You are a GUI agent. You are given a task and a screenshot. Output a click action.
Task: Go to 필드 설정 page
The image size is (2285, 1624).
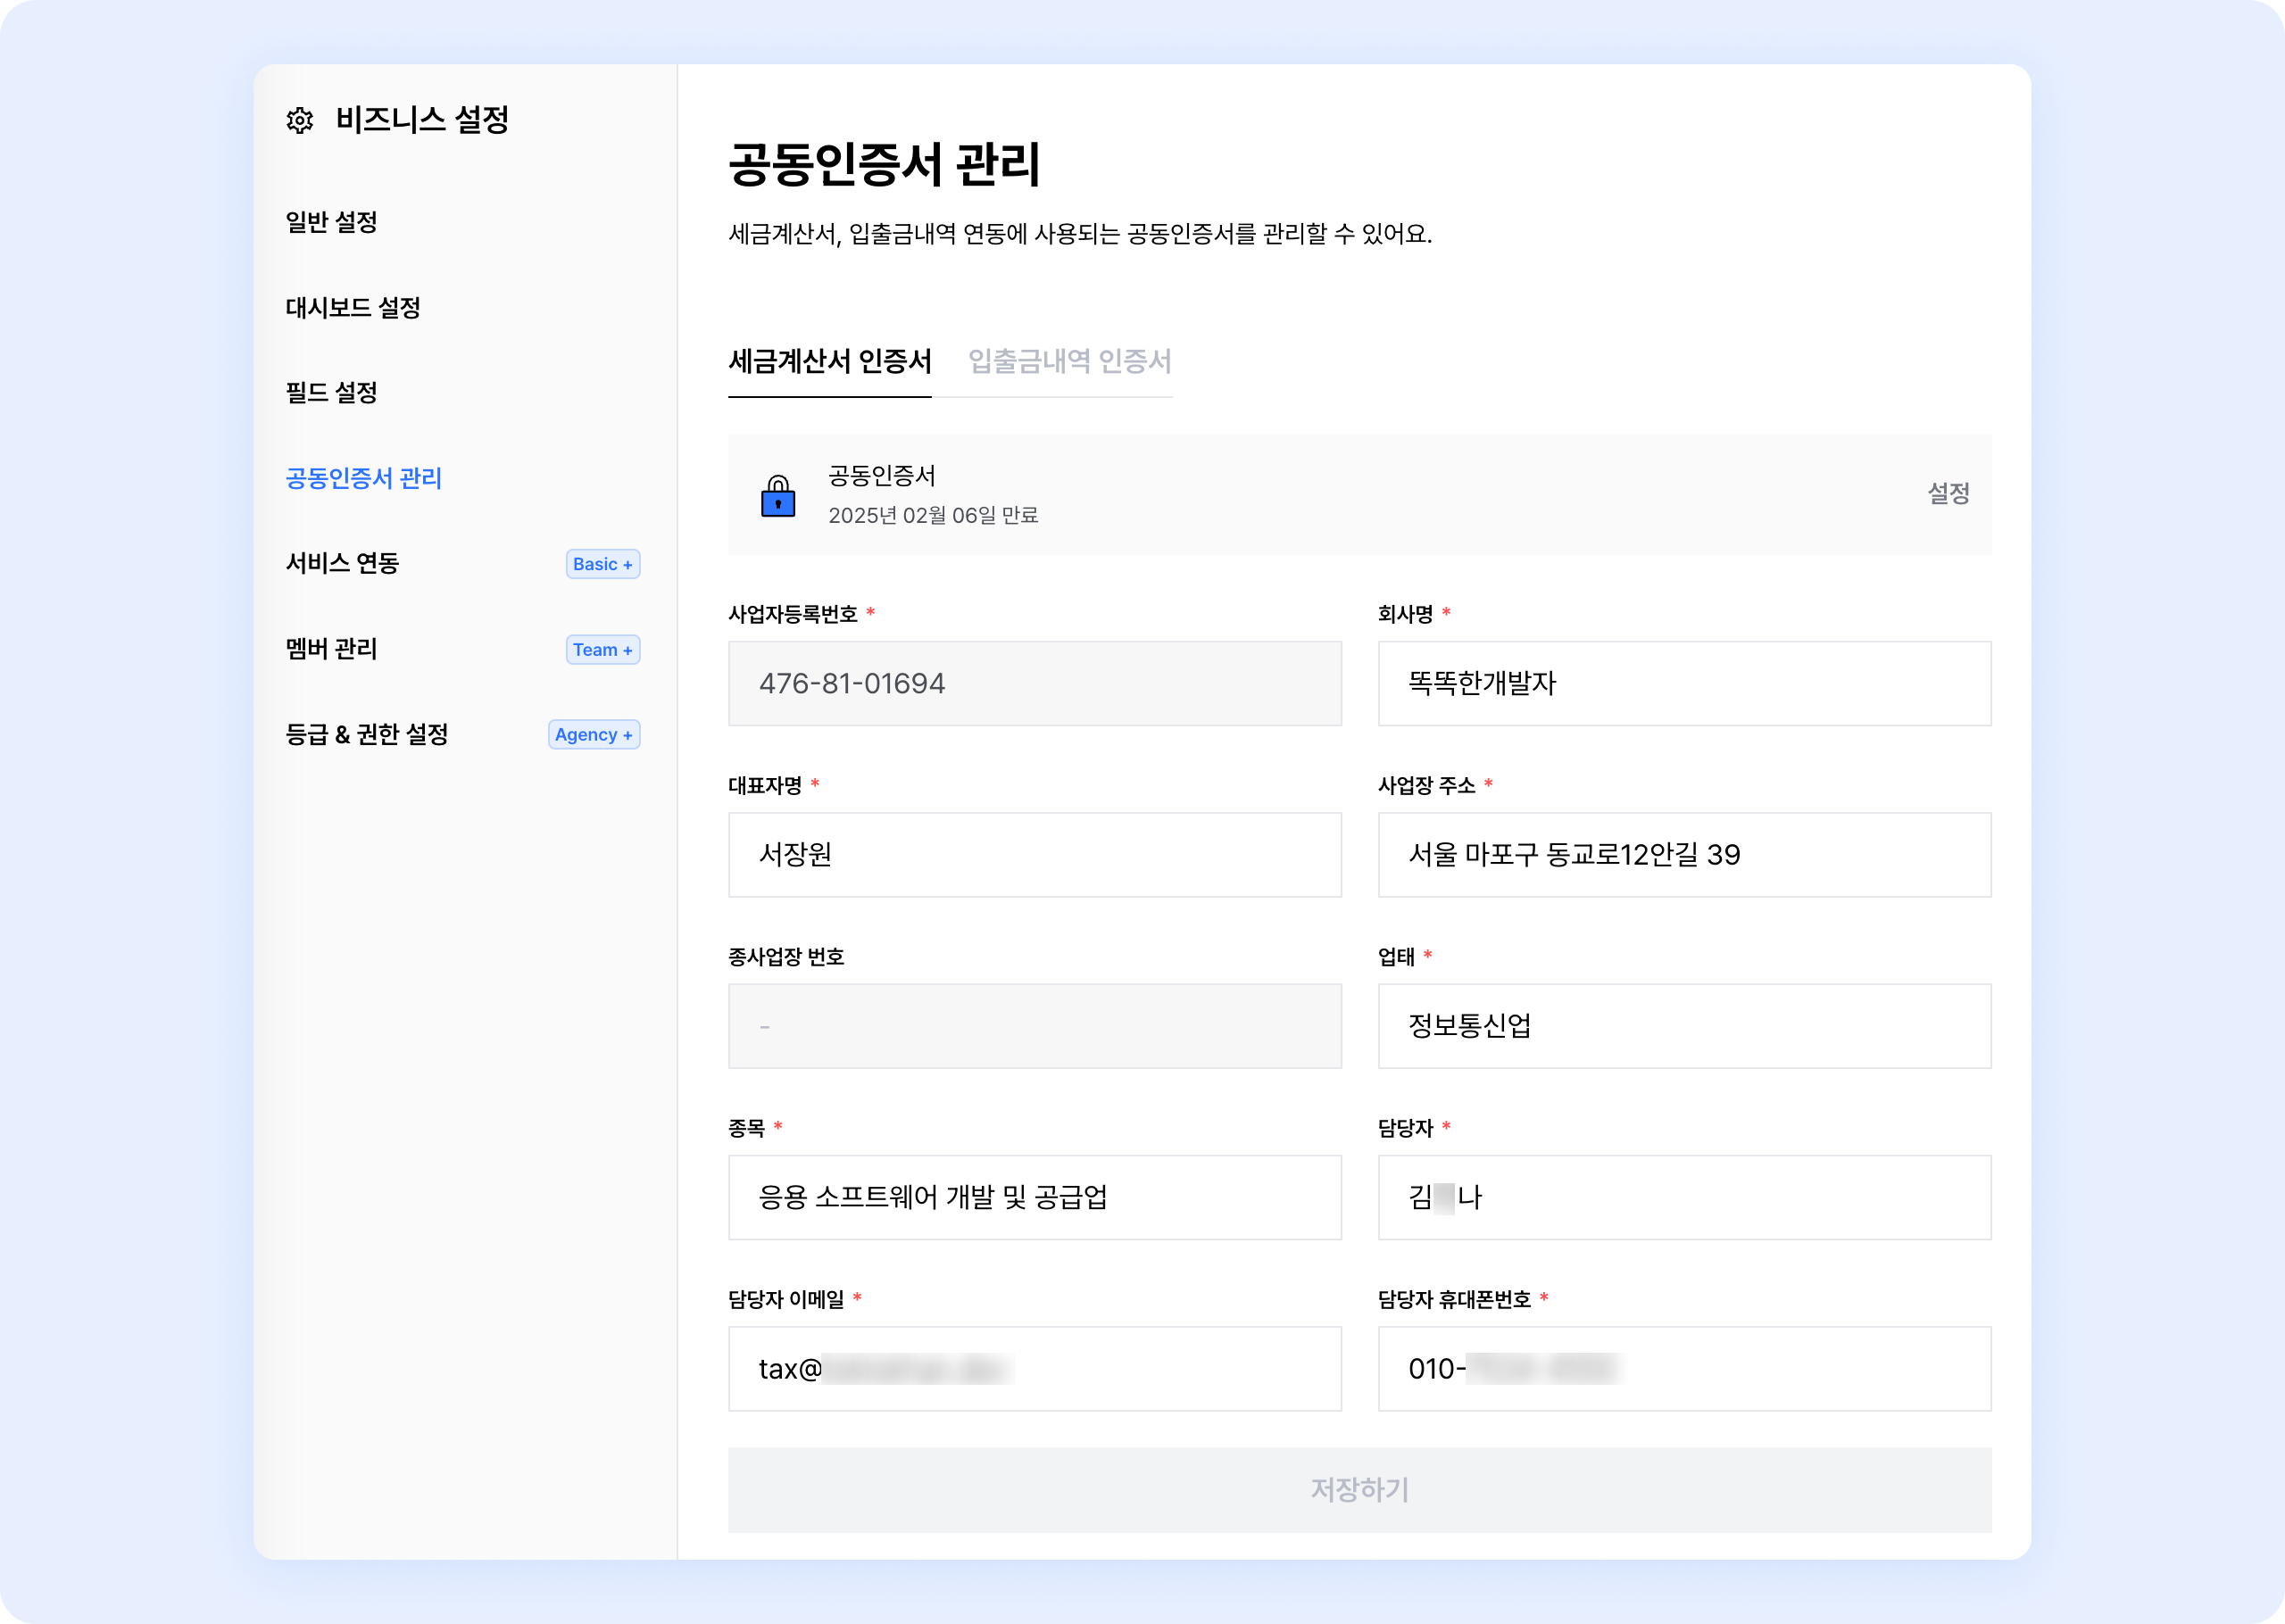pos(331,393)
